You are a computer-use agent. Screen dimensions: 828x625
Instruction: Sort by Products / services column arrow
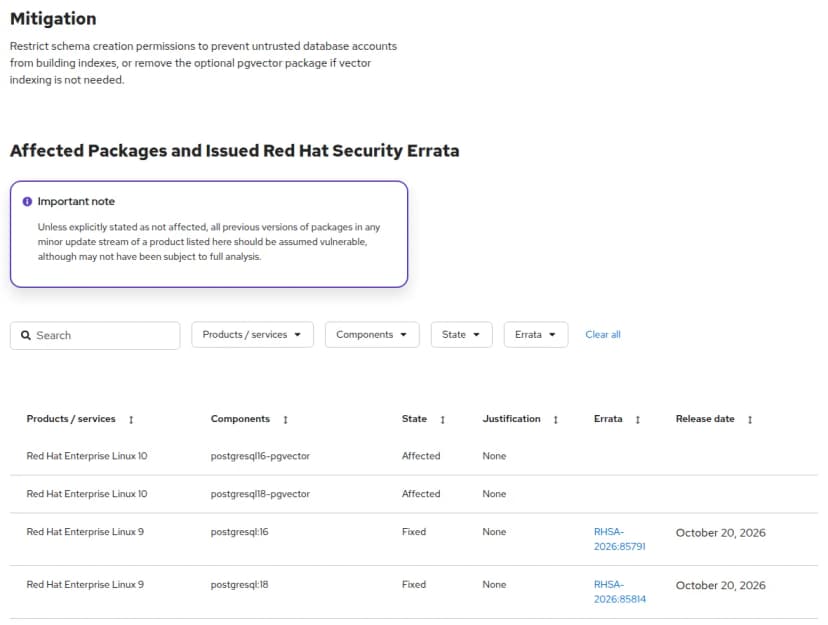131,420
